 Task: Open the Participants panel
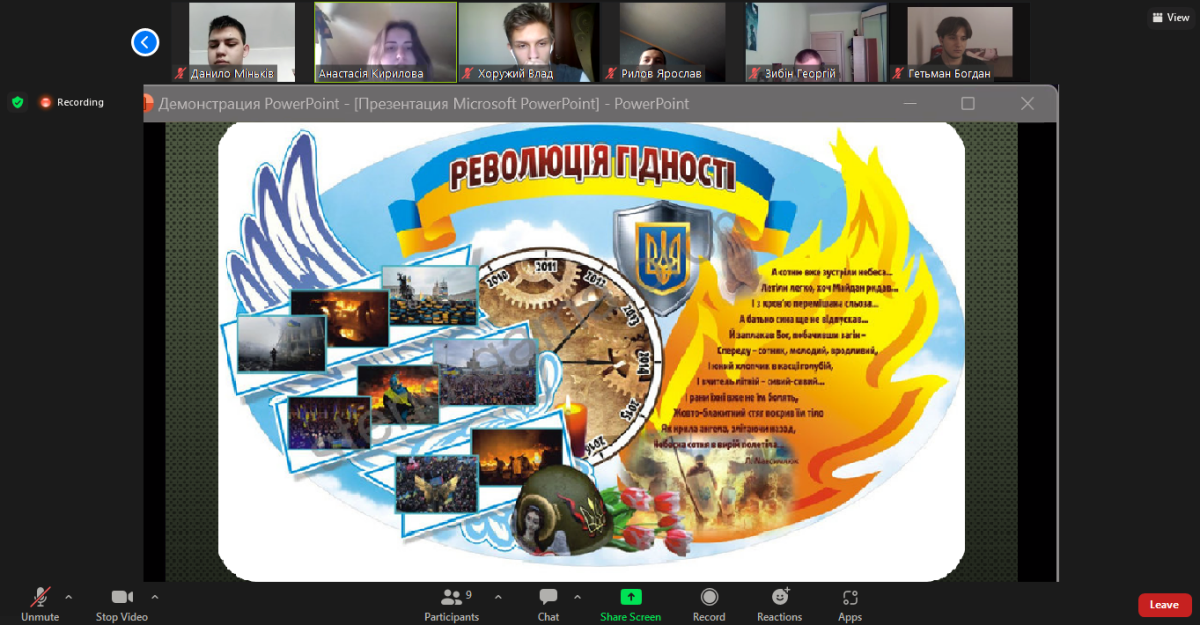[451, 604]
